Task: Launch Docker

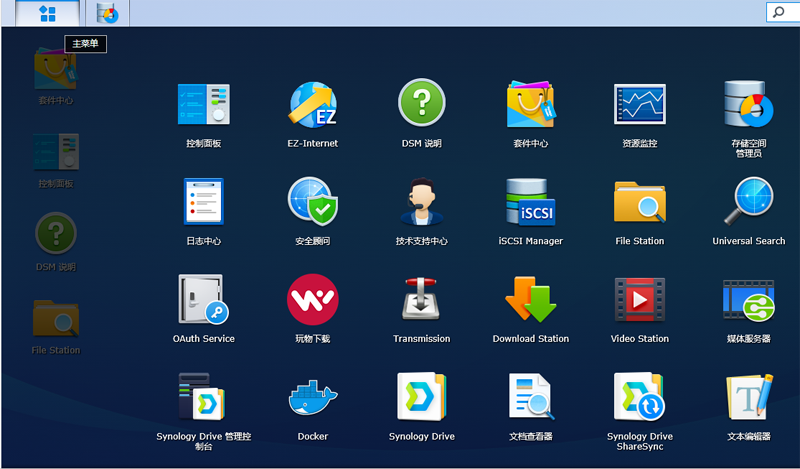Action: pyautogui.click(x=313, y=398)
